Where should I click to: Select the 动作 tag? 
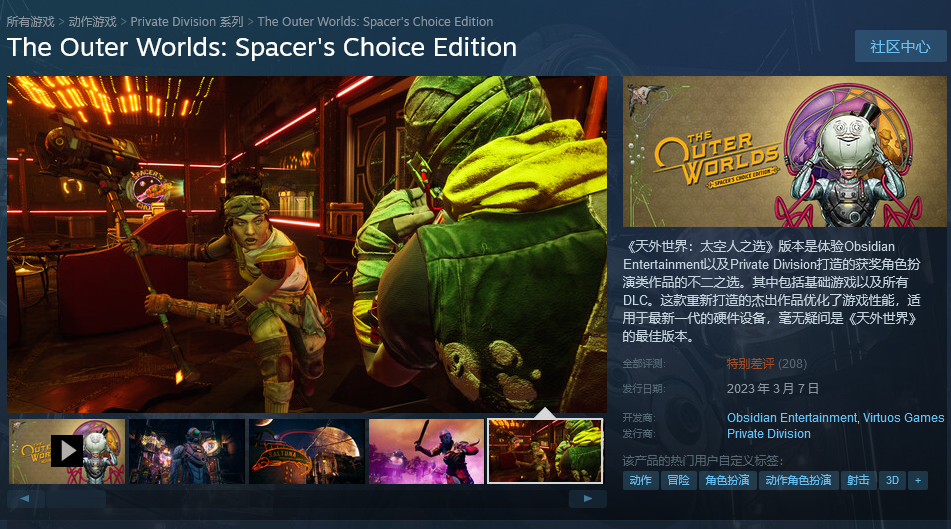(640, 480)
